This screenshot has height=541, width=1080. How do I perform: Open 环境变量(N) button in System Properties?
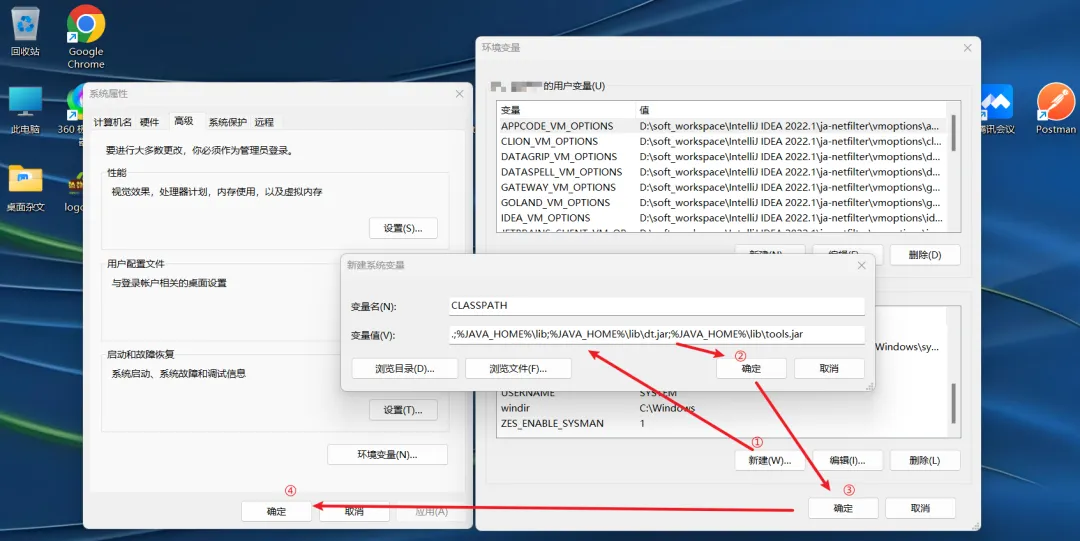pyautogui.click(x=387, y=455)
